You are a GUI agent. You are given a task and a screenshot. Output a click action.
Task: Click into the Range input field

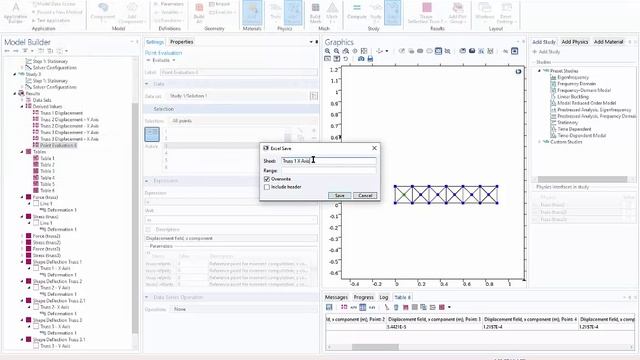point(329,171)
